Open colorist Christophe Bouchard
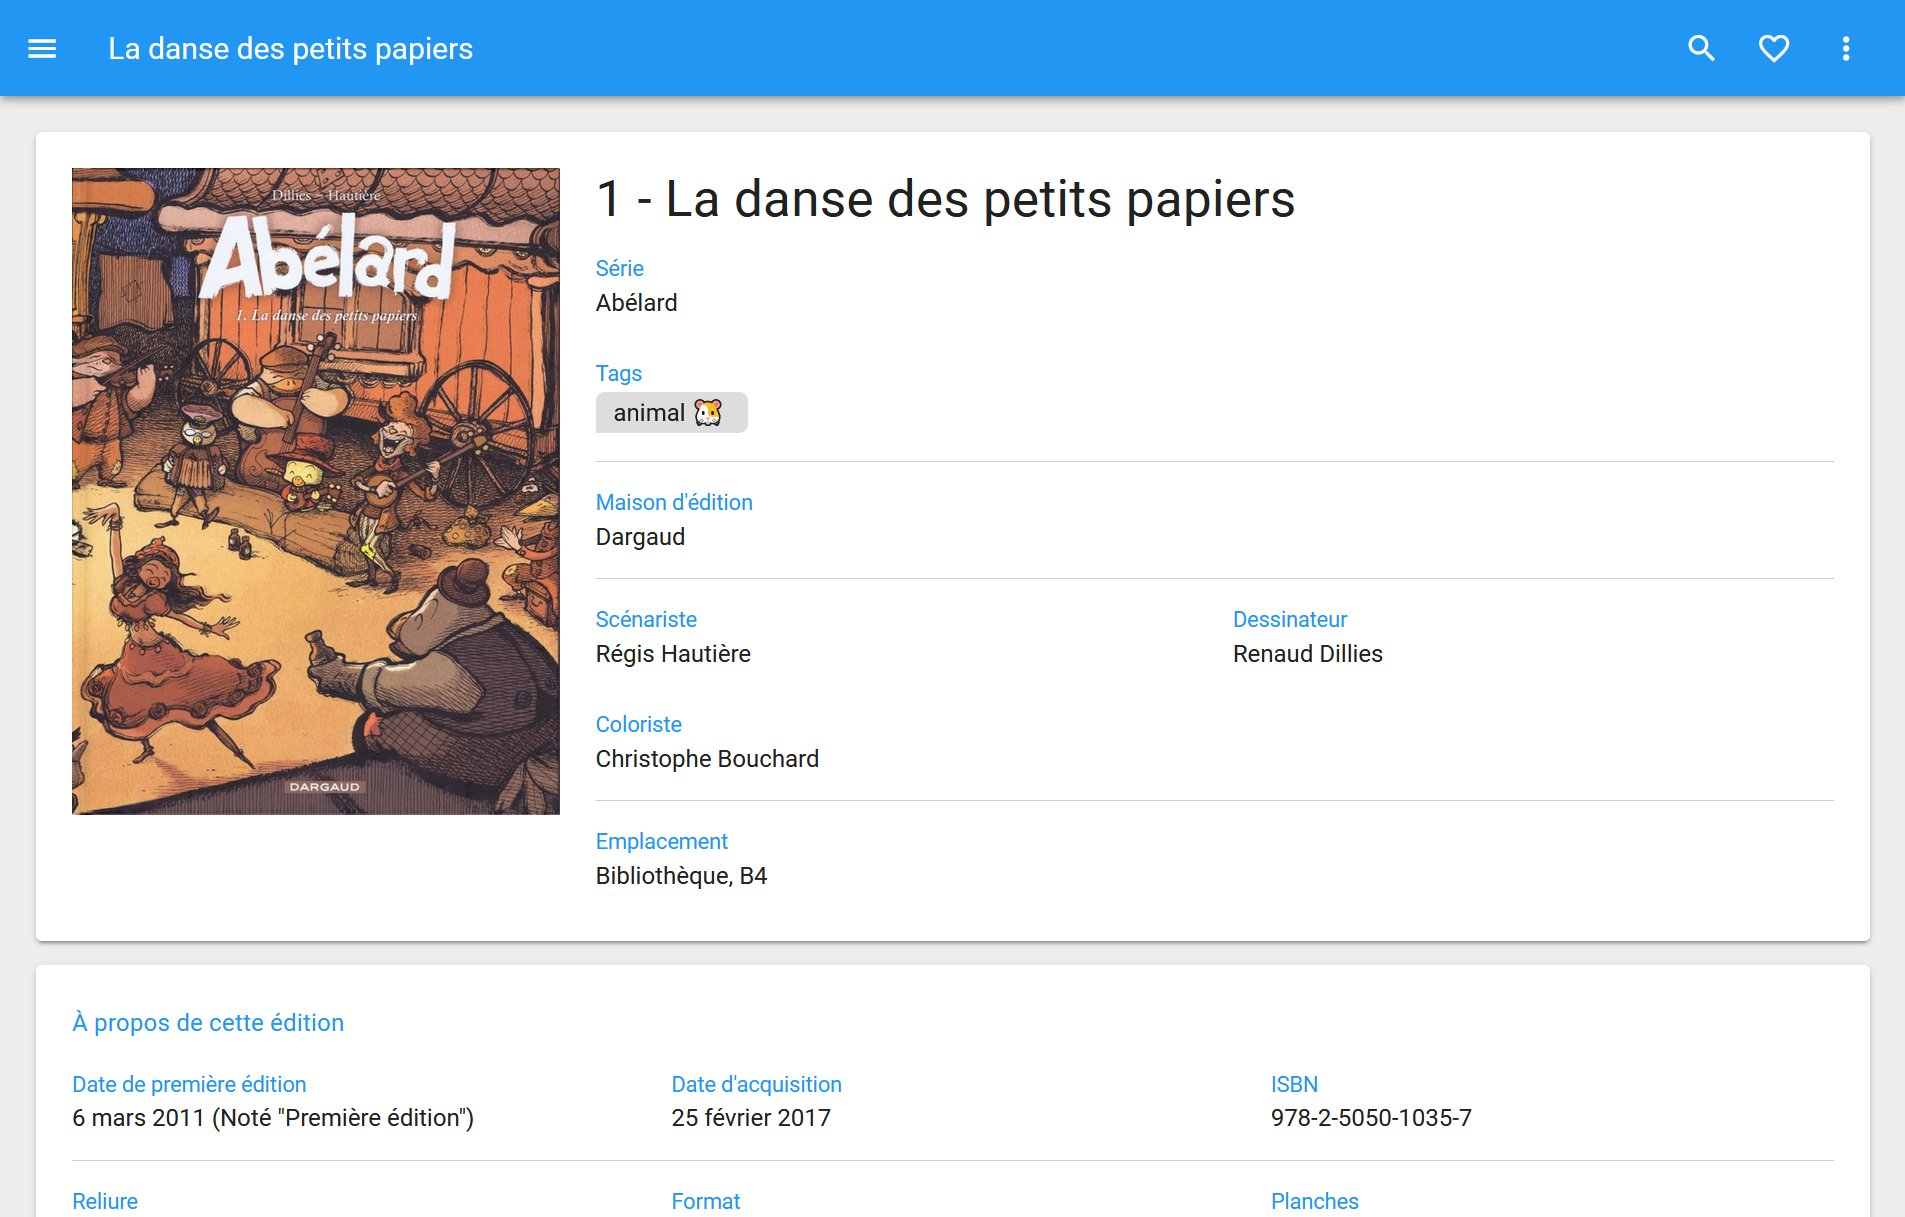 [707, 759]
